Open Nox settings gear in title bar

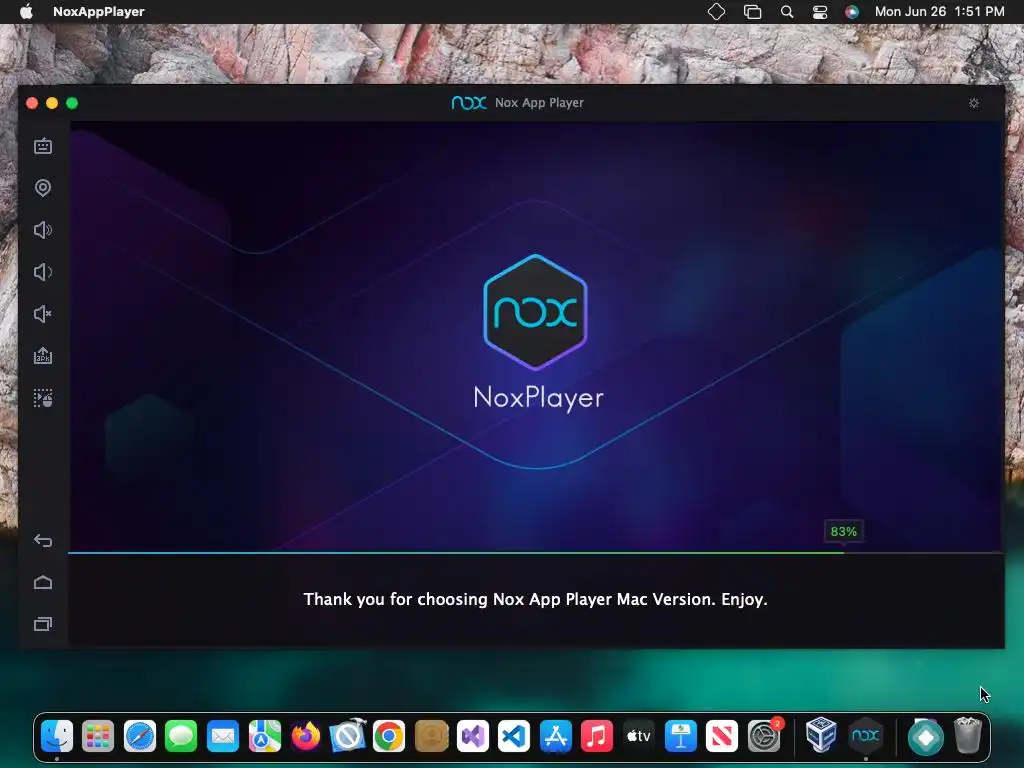tap(974, 103)
